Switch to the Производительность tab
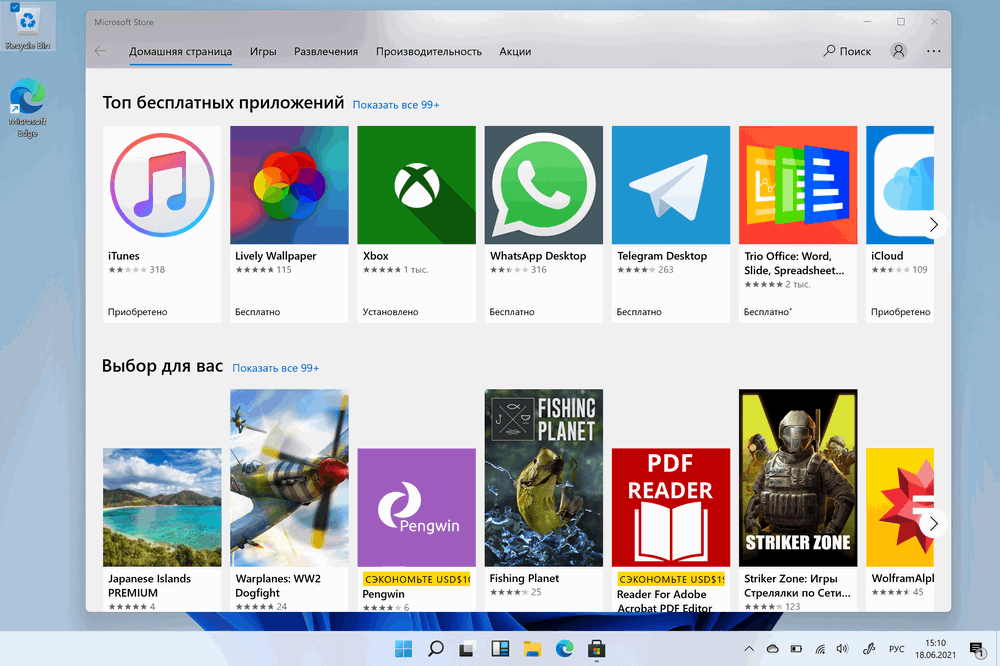 pos(429,52)
